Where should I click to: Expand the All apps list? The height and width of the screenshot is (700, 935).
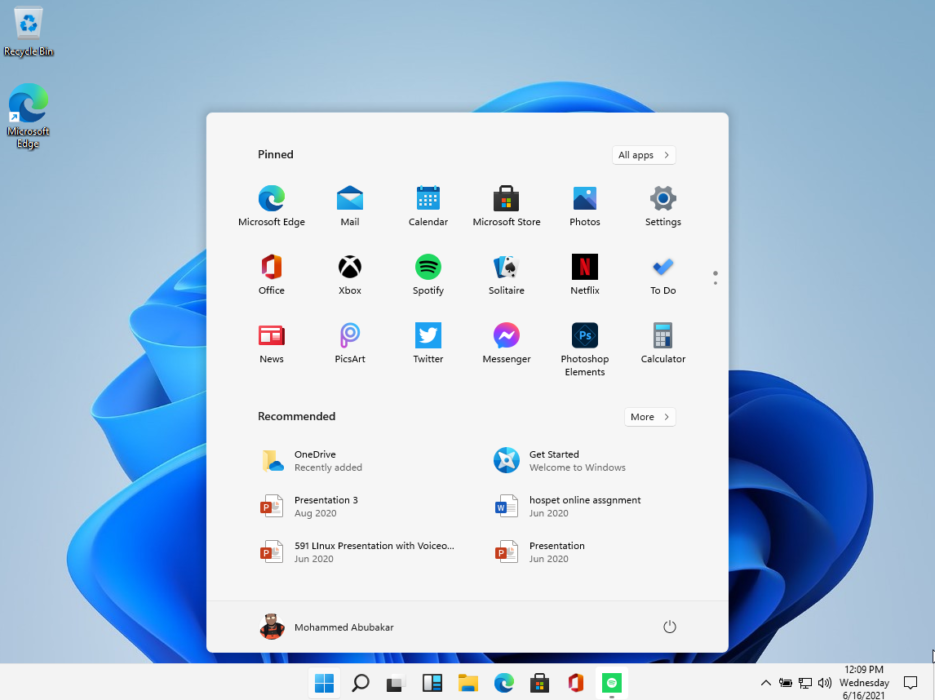[x=643, y=154]
